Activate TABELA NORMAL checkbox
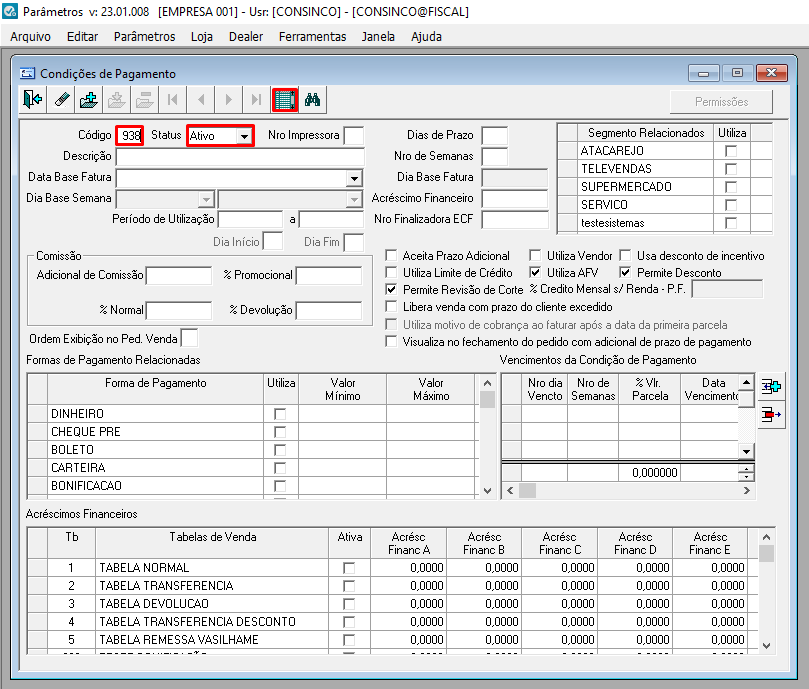The image size is (809, 689). (x=349, y=568)
